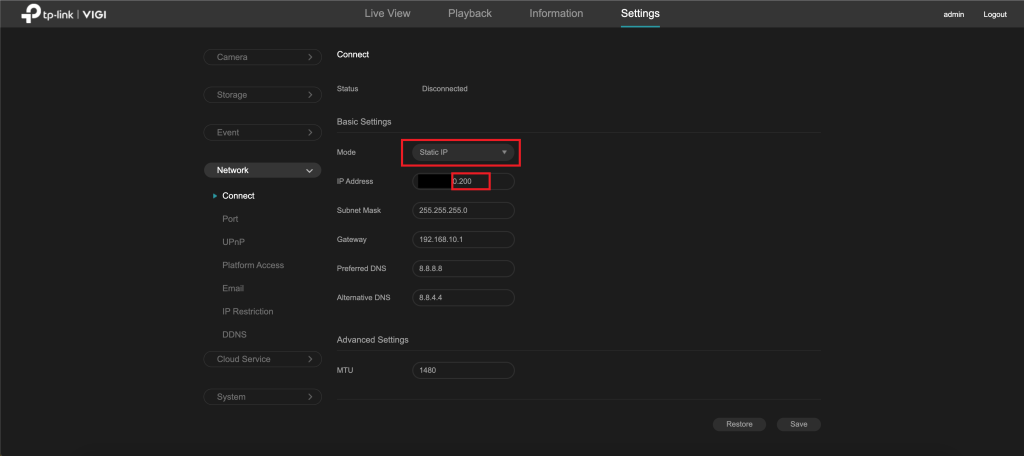Click the Subnet Mask label

click(359, 210)
